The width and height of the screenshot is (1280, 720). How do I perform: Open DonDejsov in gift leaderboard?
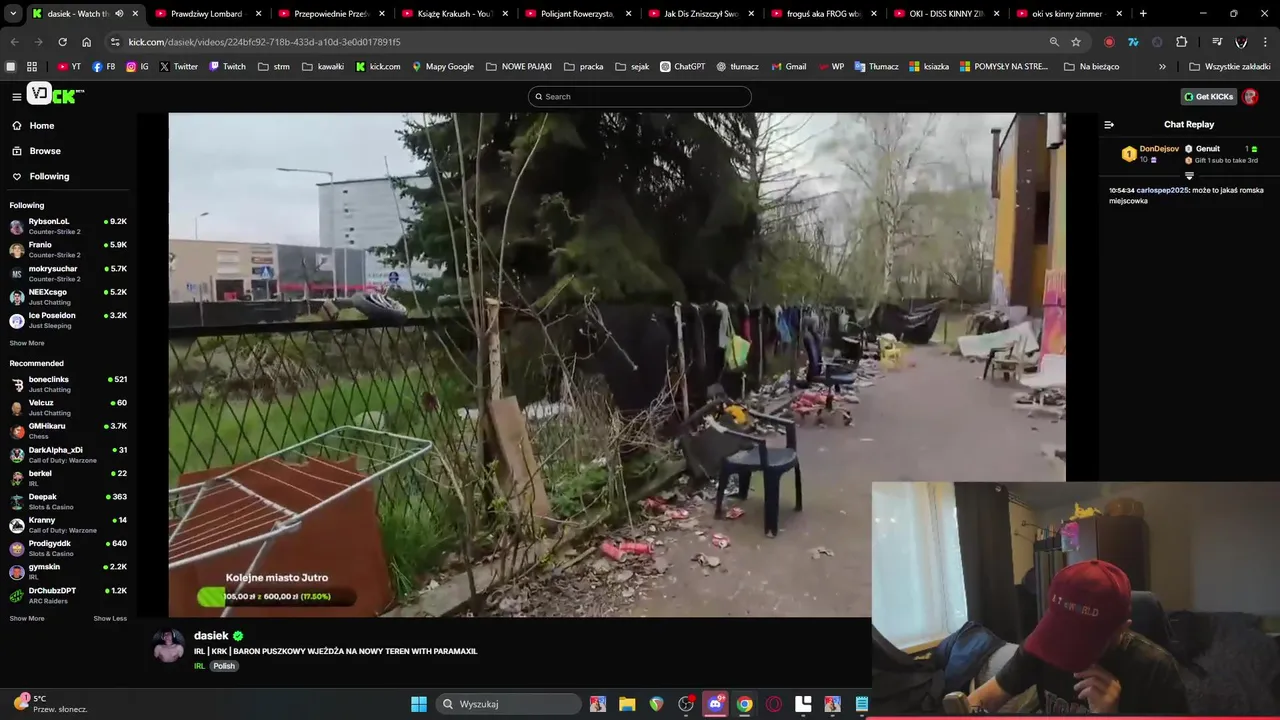coord(1159,149)
